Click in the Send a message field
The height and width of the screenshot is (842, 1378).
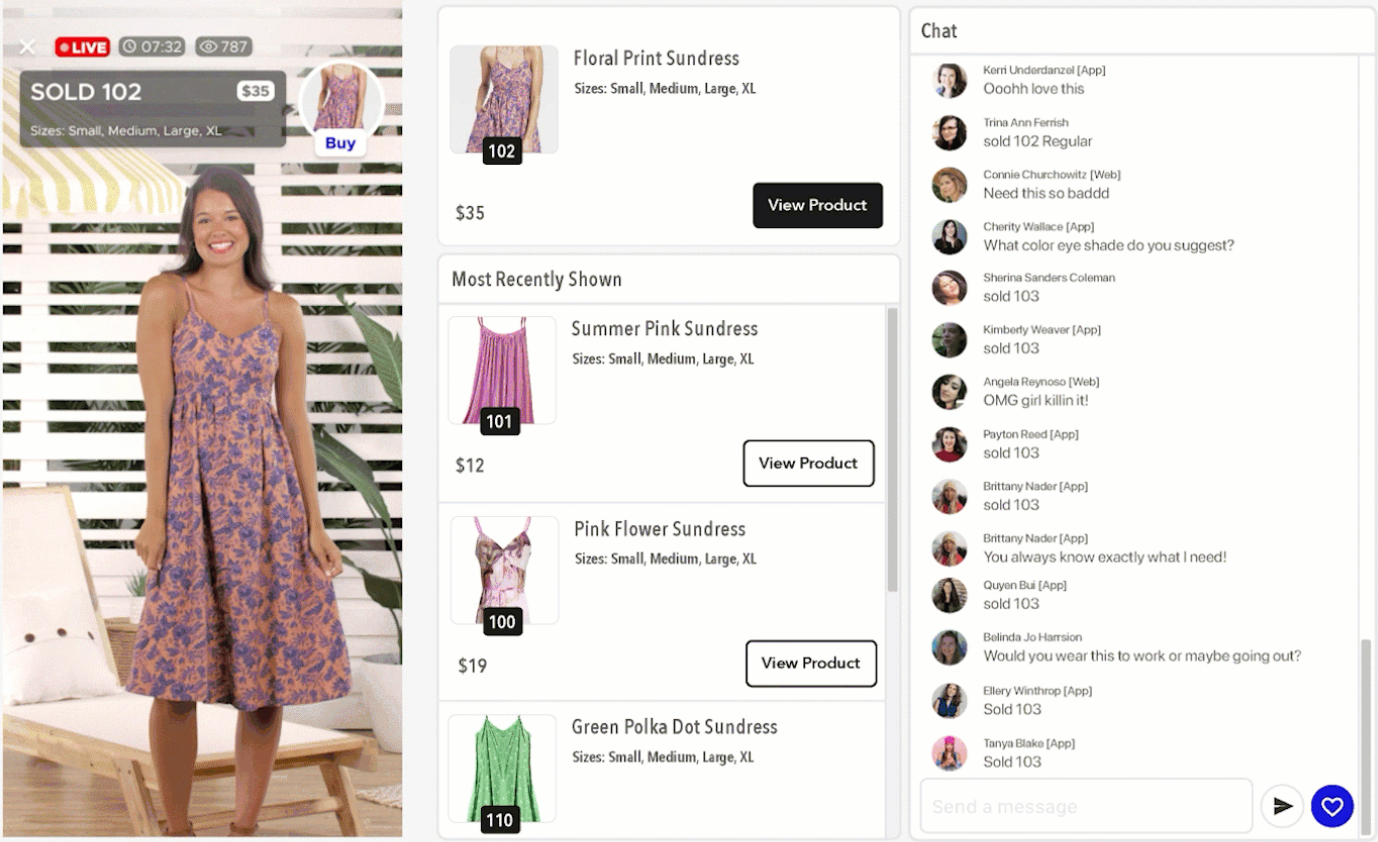(1085, 806)
